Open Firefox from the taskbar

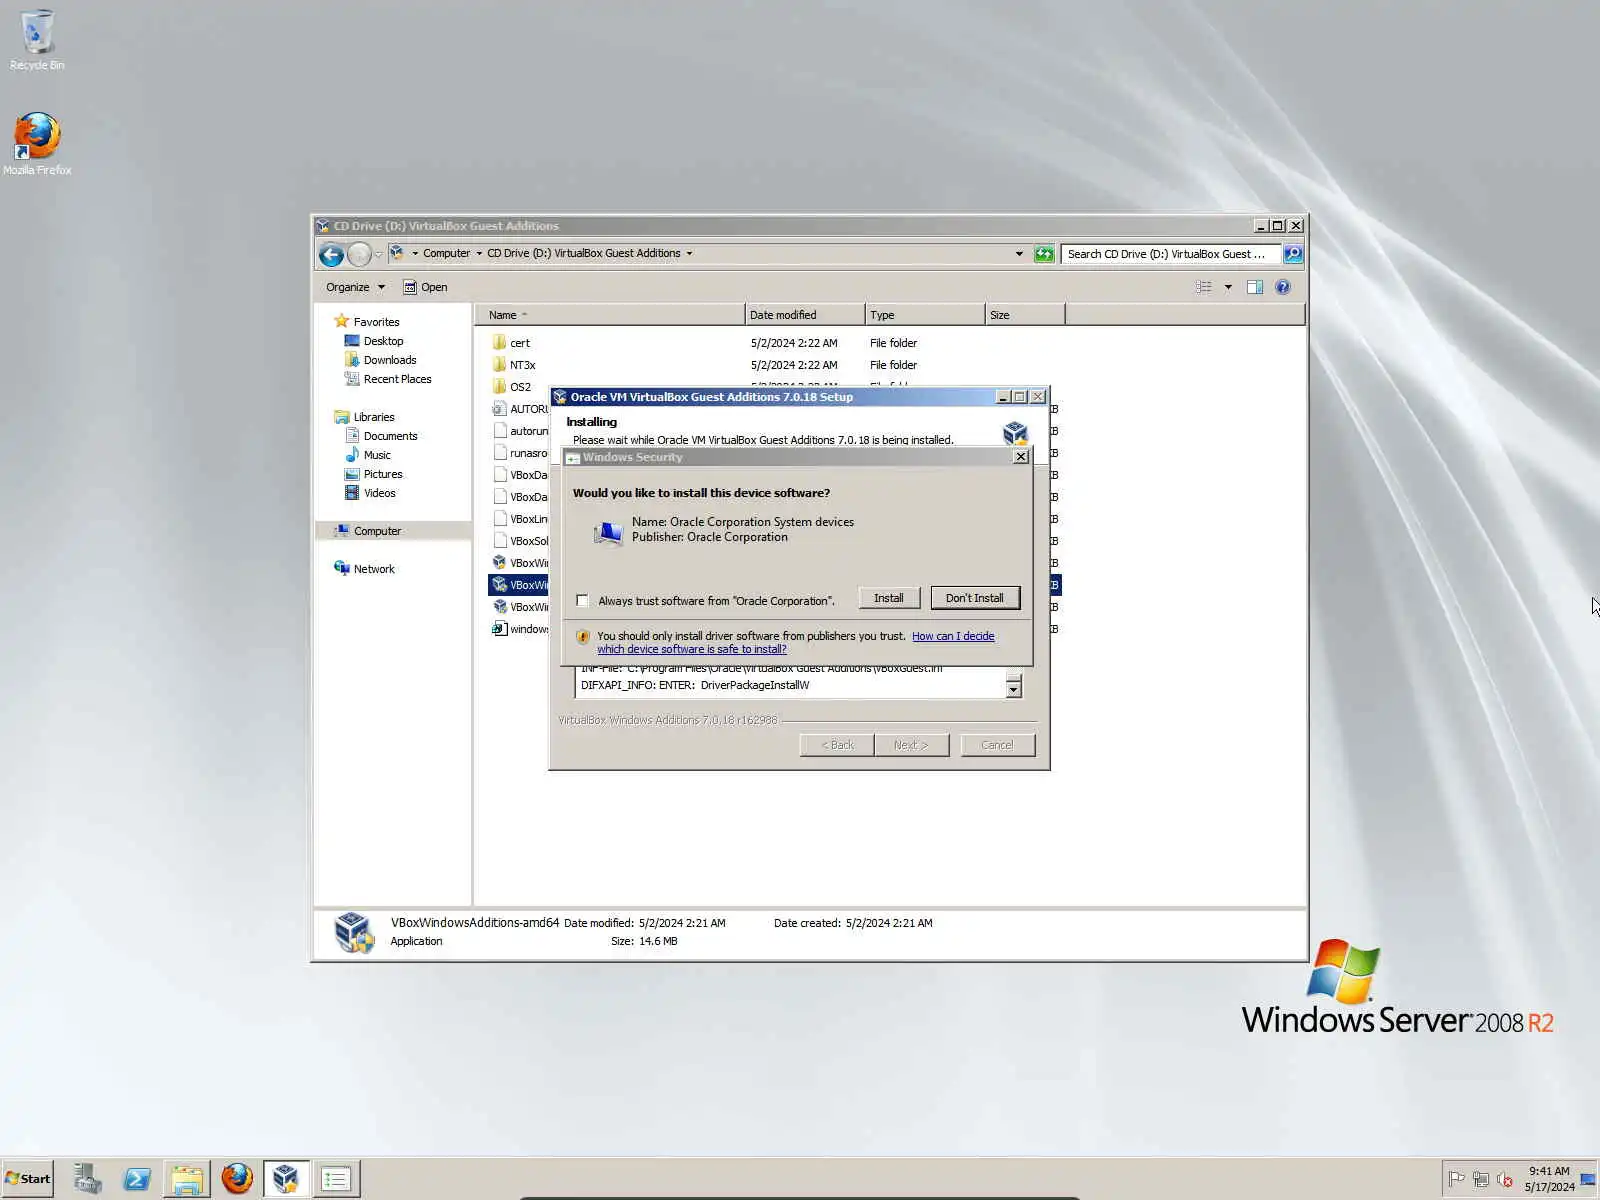click(x=237, y=1178)
